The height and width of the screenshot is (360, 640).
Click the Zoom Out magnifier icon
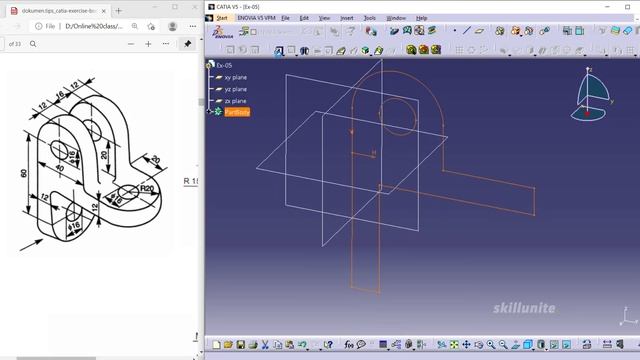[503, 345]
